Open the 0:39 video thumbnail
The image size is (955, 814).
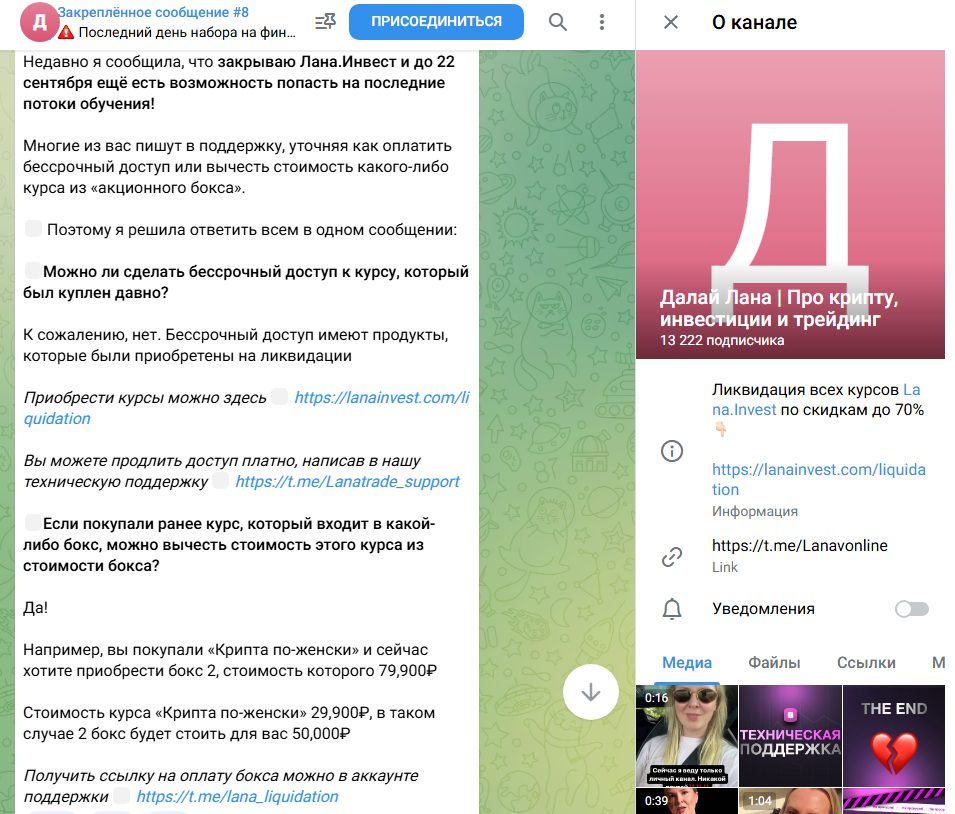(687, 801)
